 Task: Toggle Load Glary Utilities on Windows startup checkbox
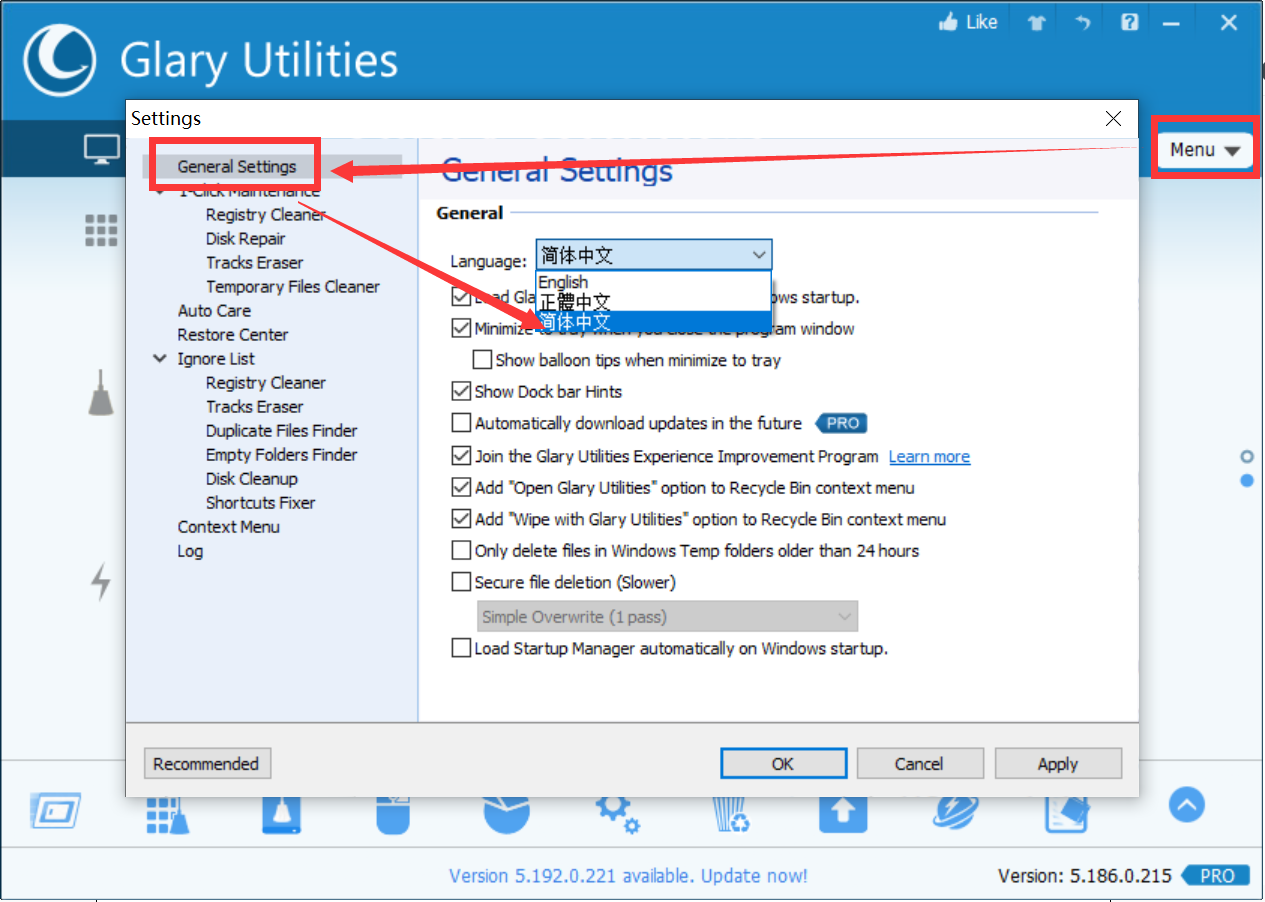[x=461, y=297]
